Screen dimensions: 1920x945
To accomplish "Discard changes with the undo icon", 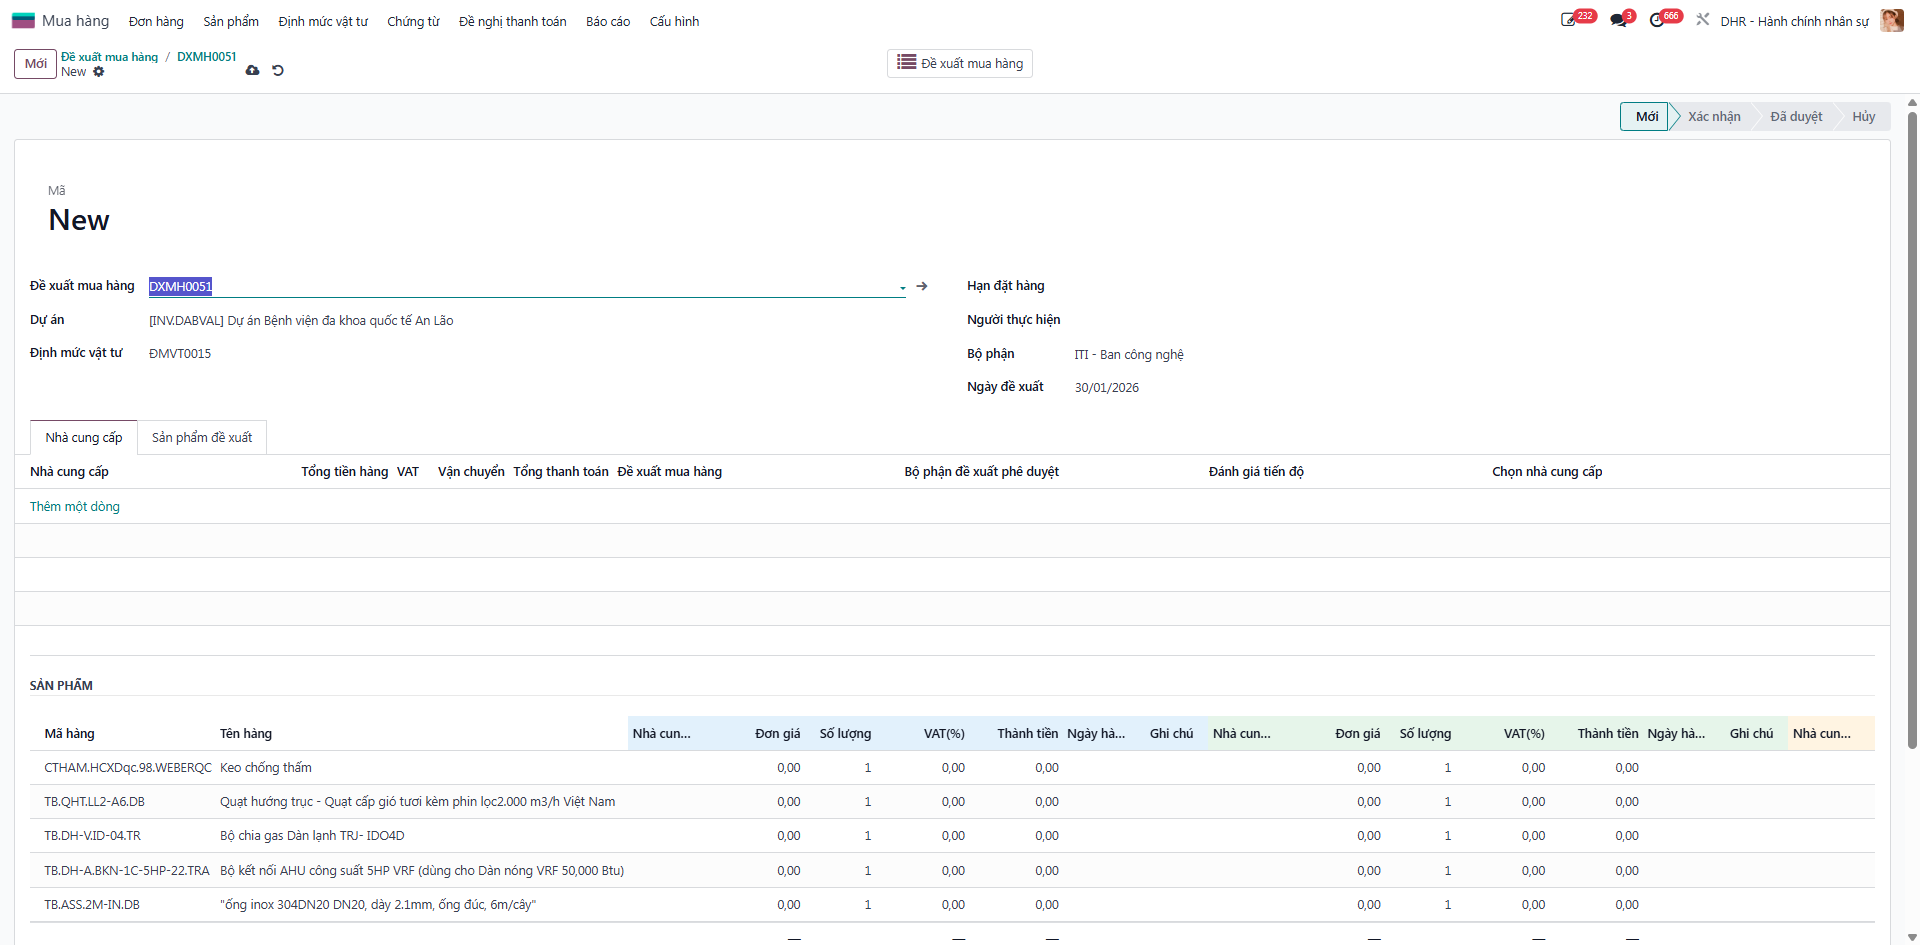I will (x=278, y=70).
